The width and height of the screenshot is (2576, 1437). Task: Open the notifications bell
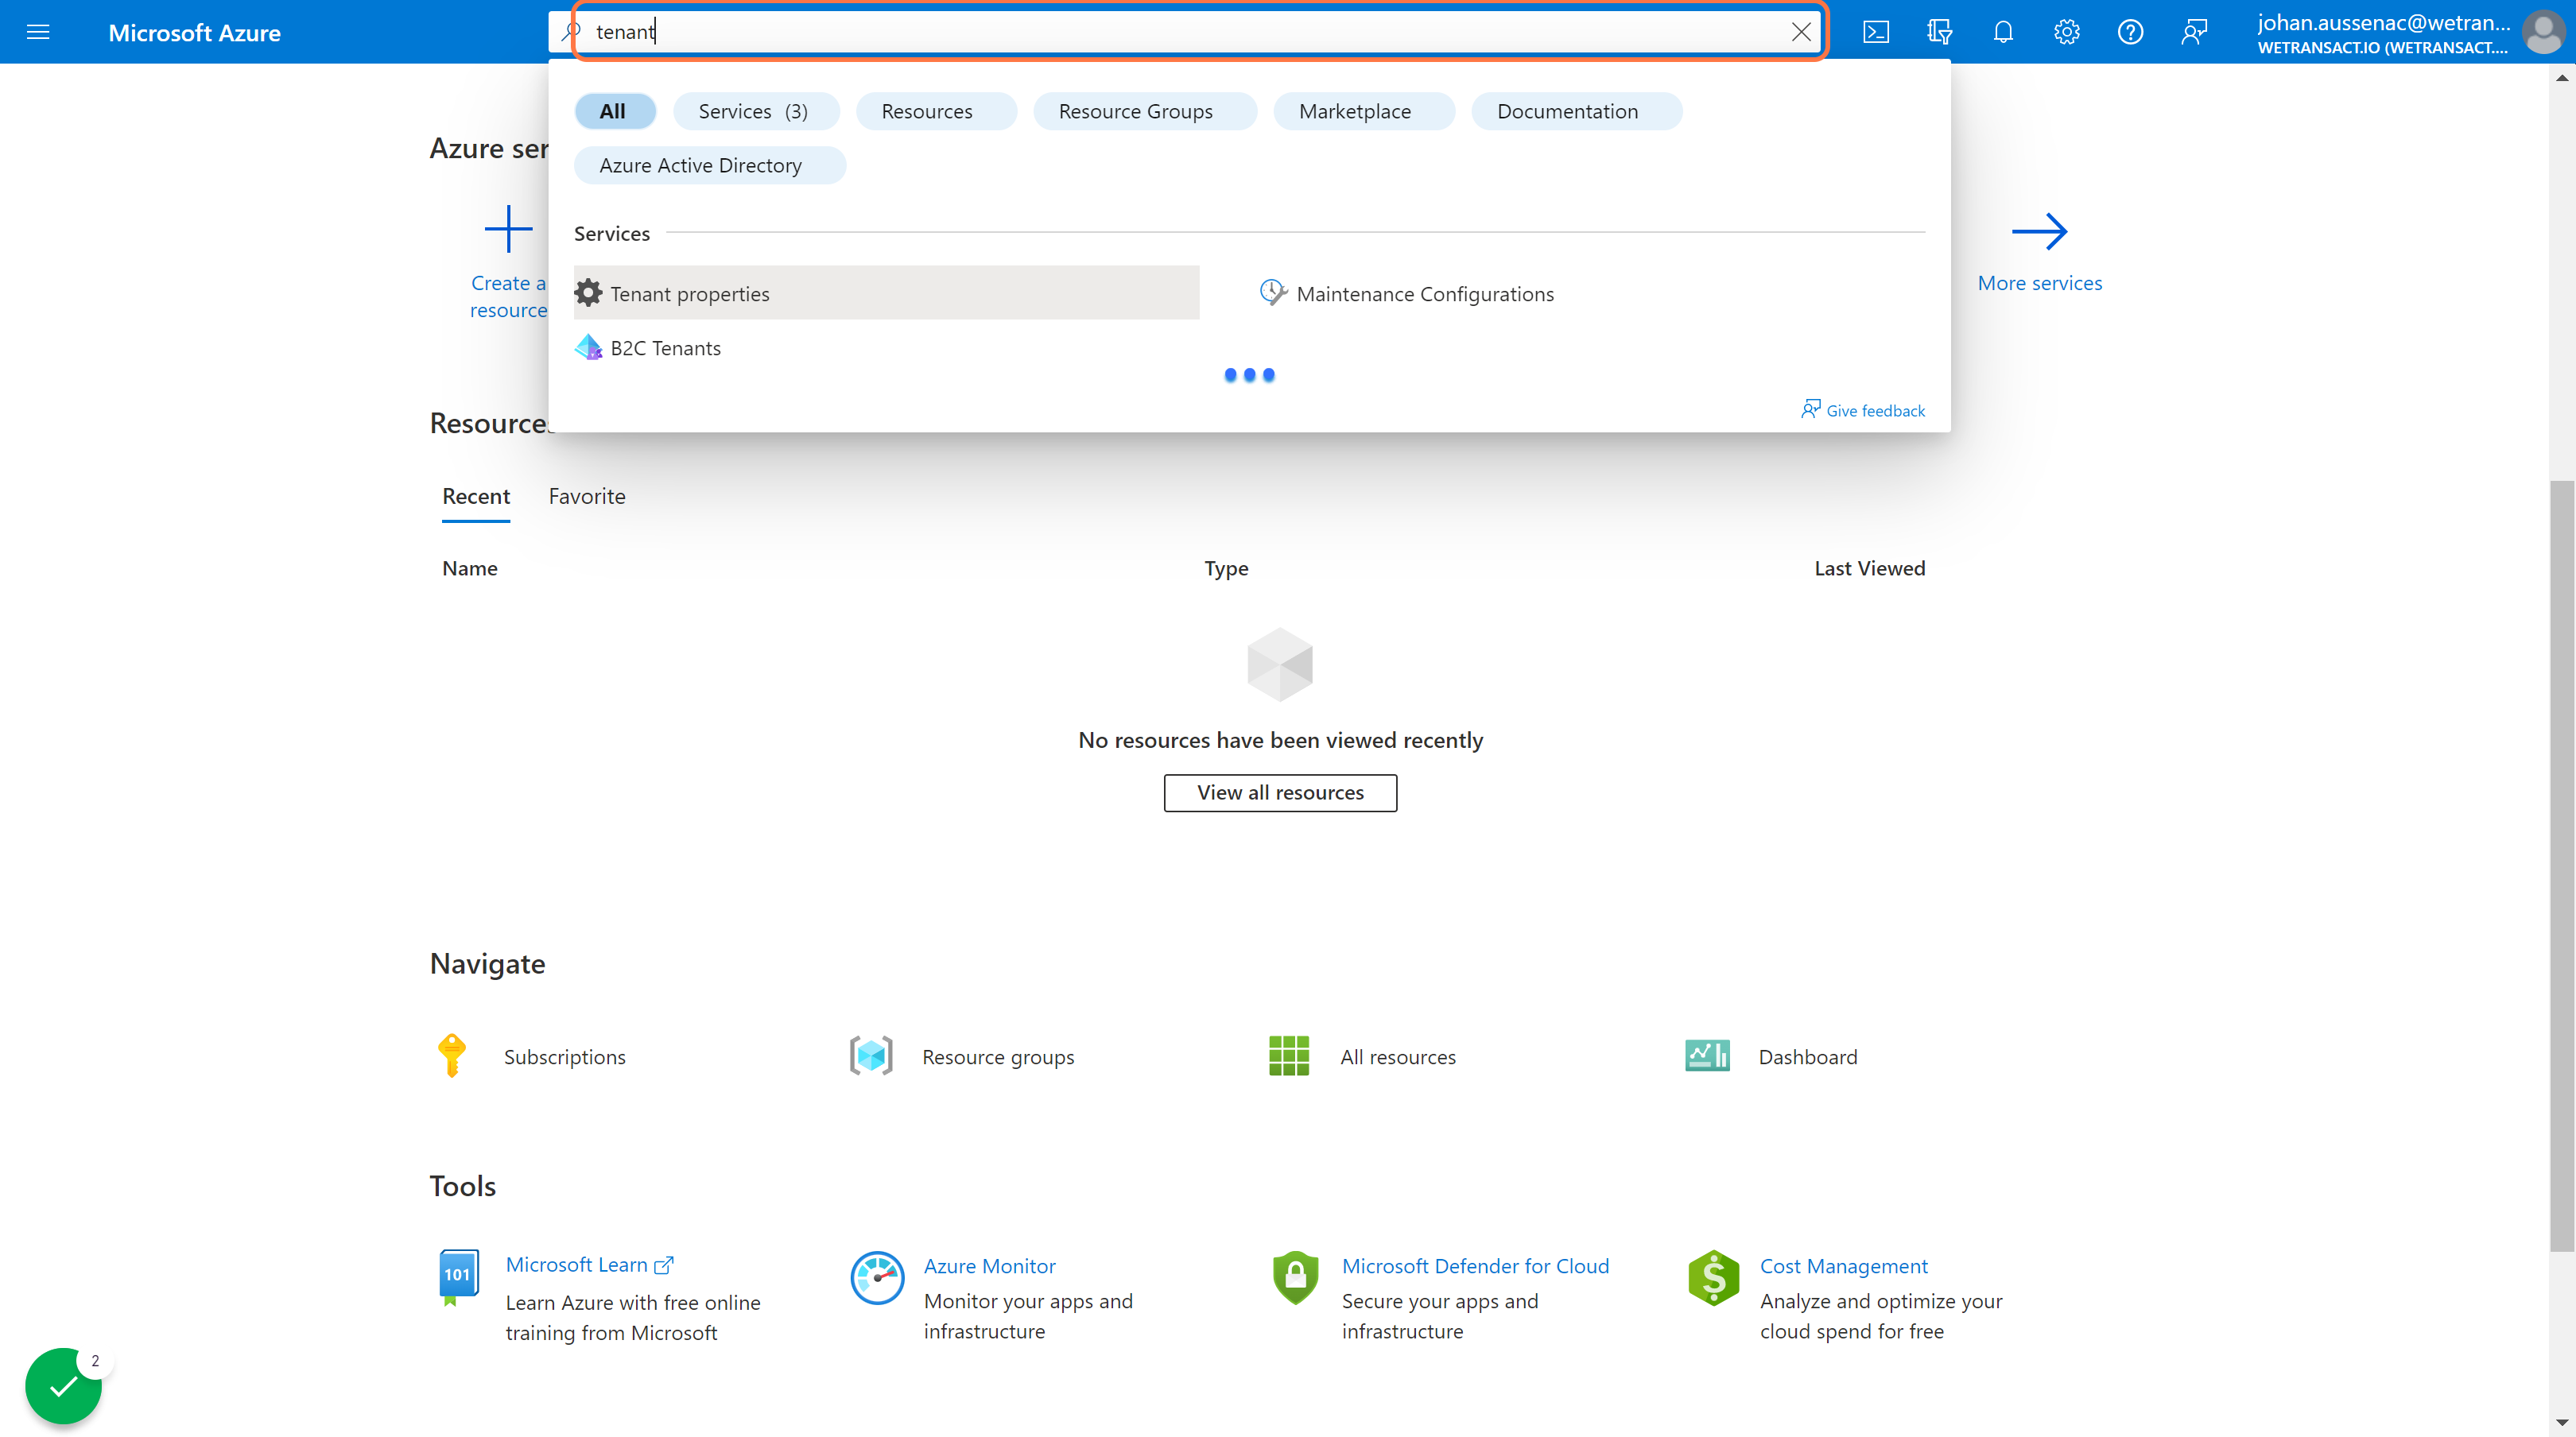tap(2003, 32)
